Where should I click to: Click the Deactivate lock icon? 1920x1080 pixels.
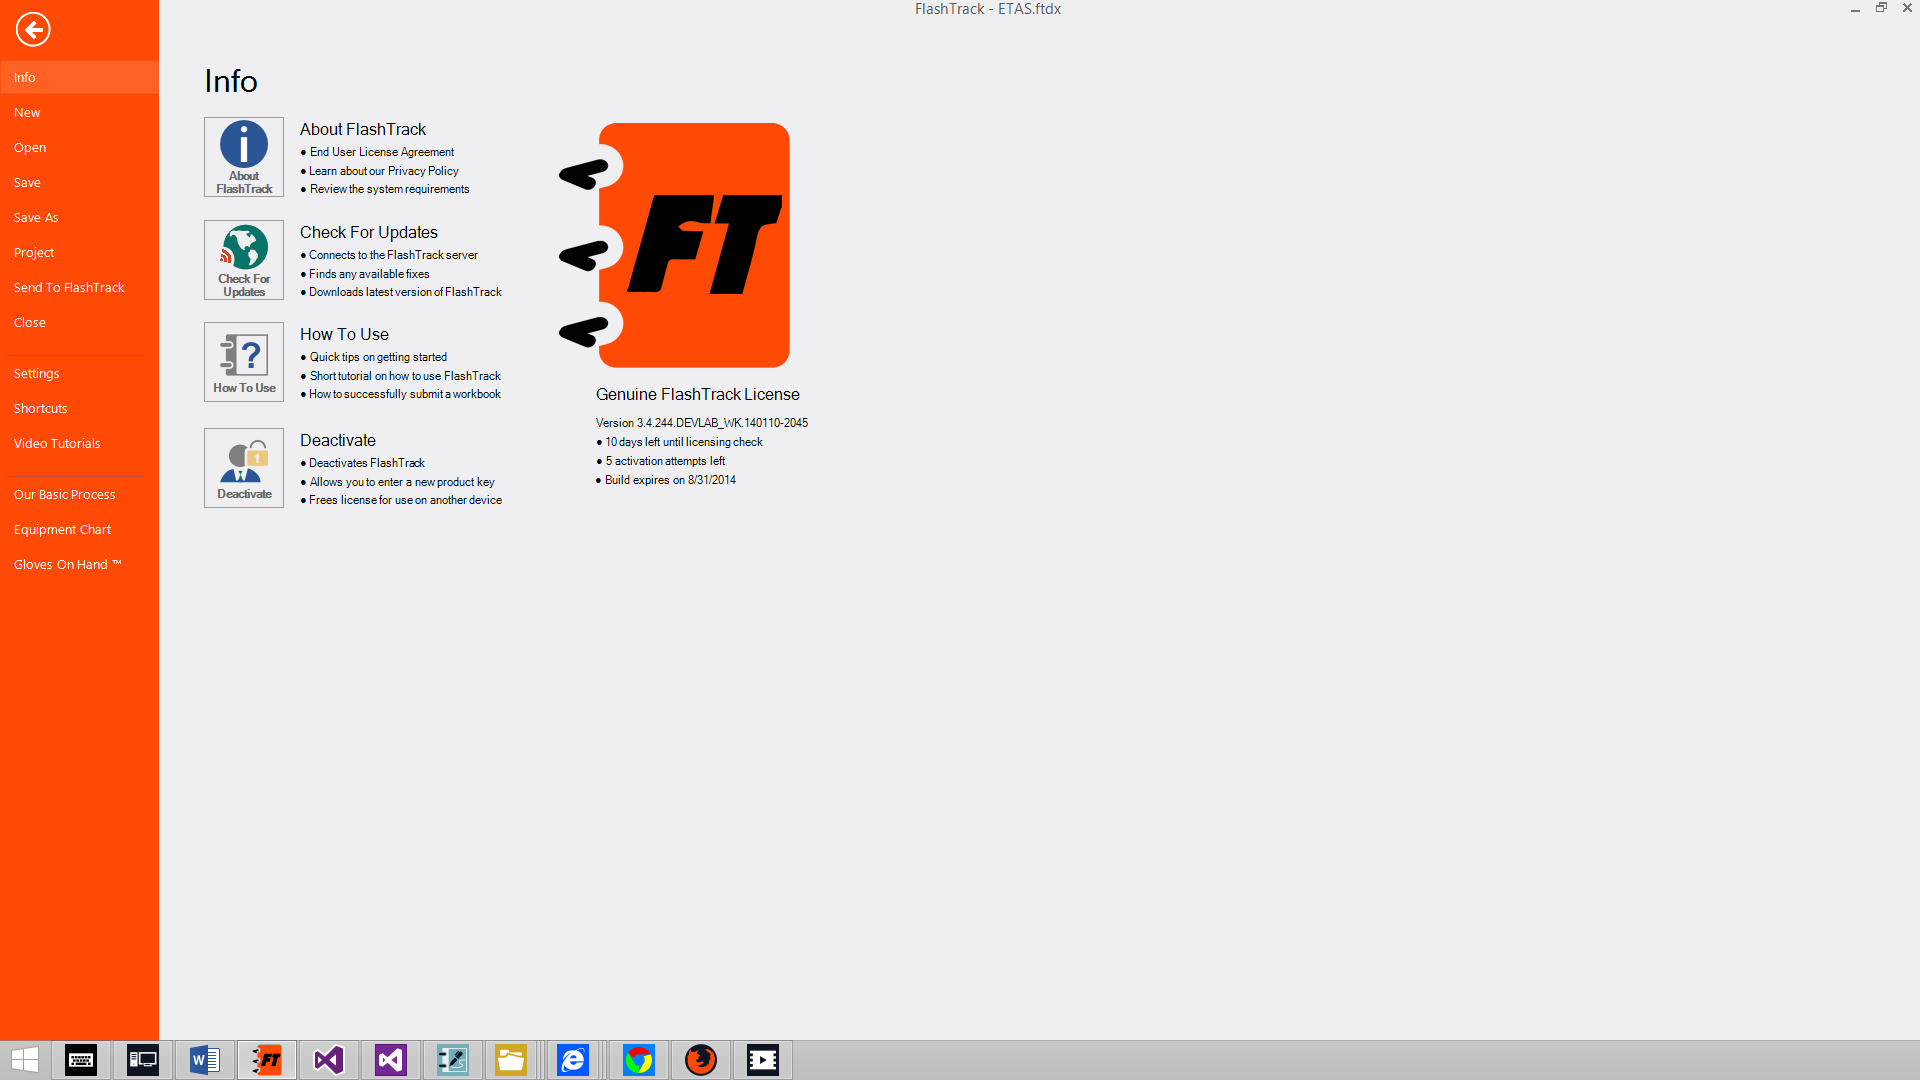tap(244, 468)
